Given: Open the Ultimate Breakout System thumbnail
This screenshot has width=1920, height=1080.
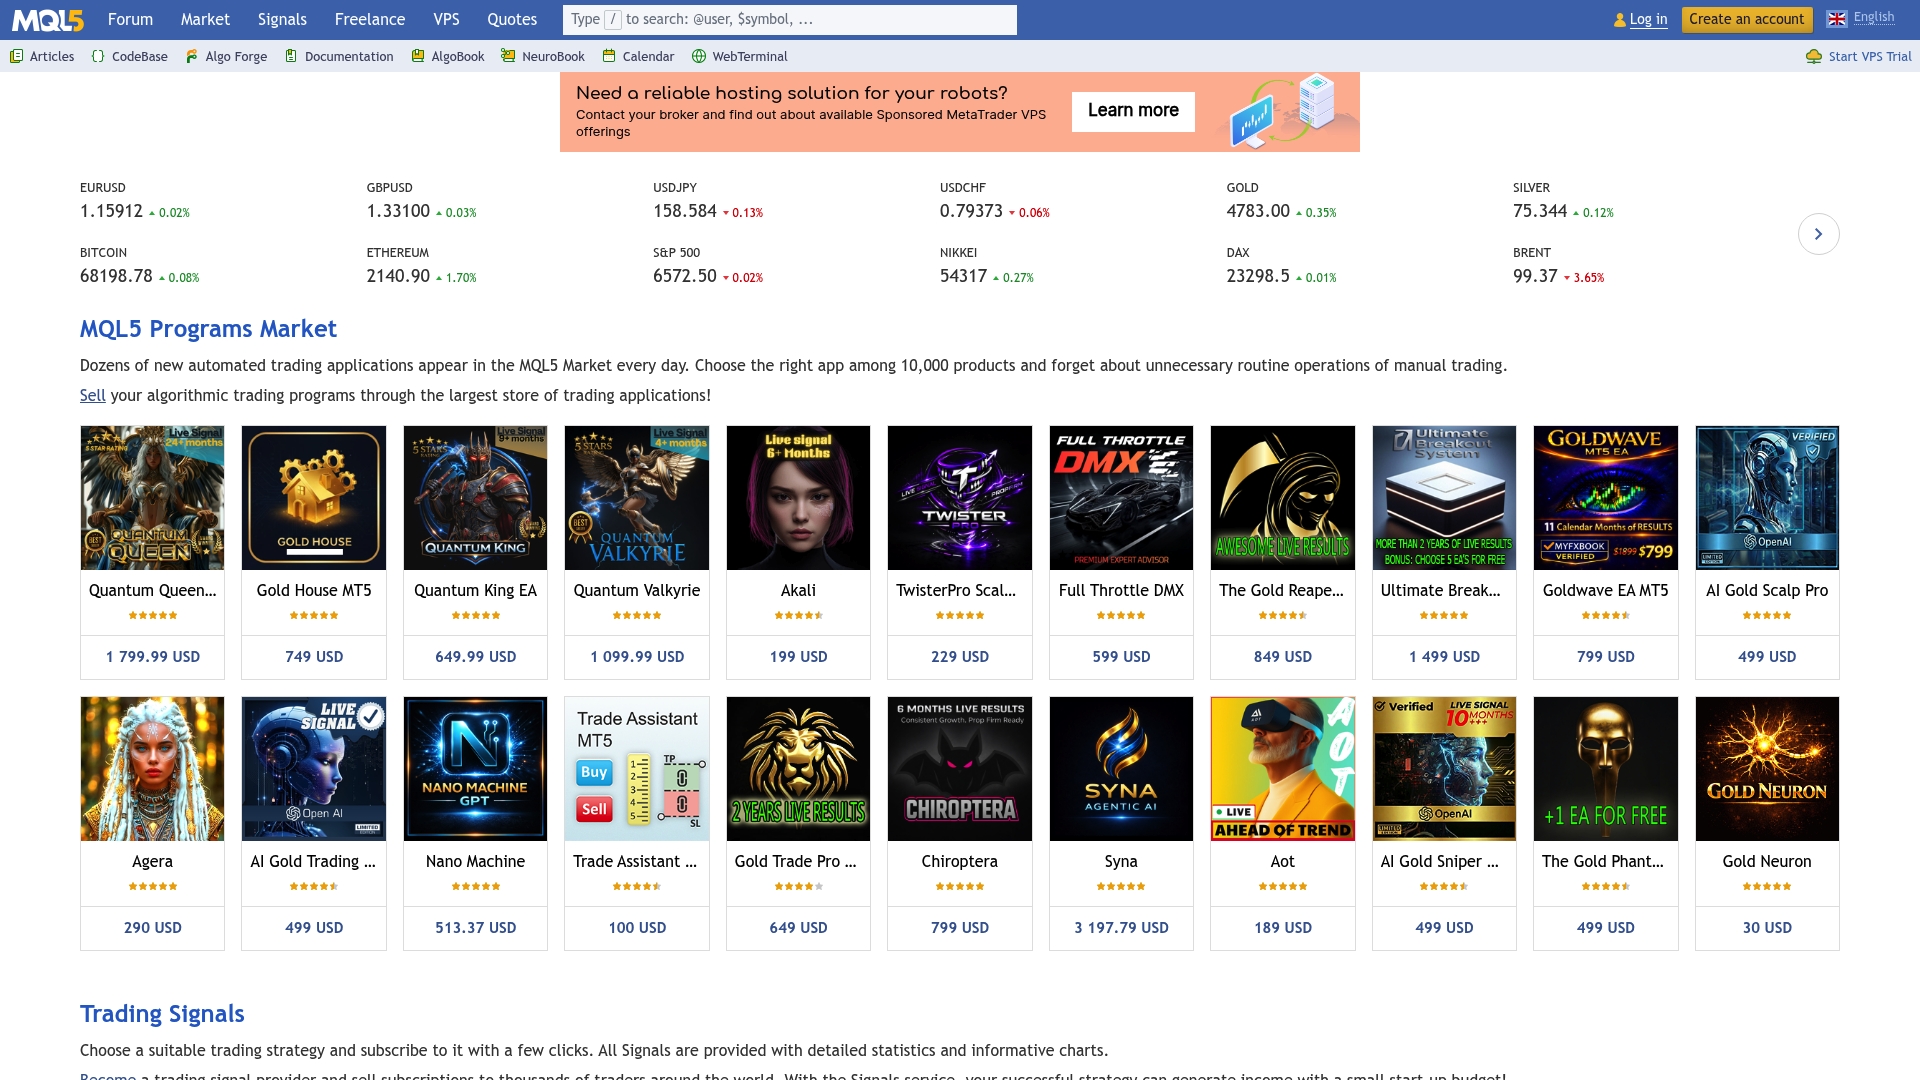Looking at the screenshot, I should (x=1444, y=498).
